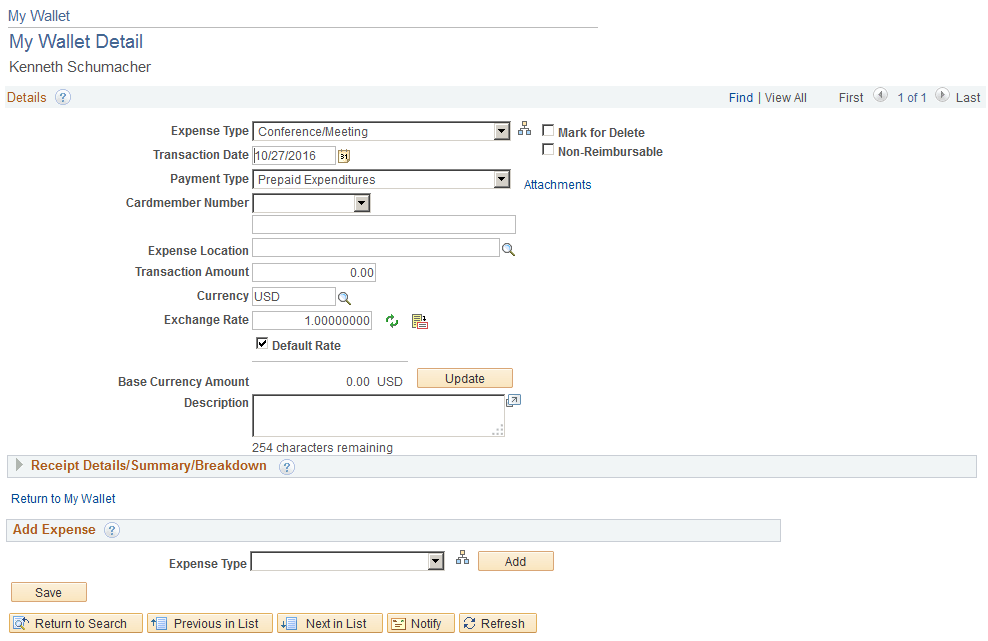Open the Transaction Date calendar picker
Viewport: 988px width, 641px height.
tap(344, 156)
